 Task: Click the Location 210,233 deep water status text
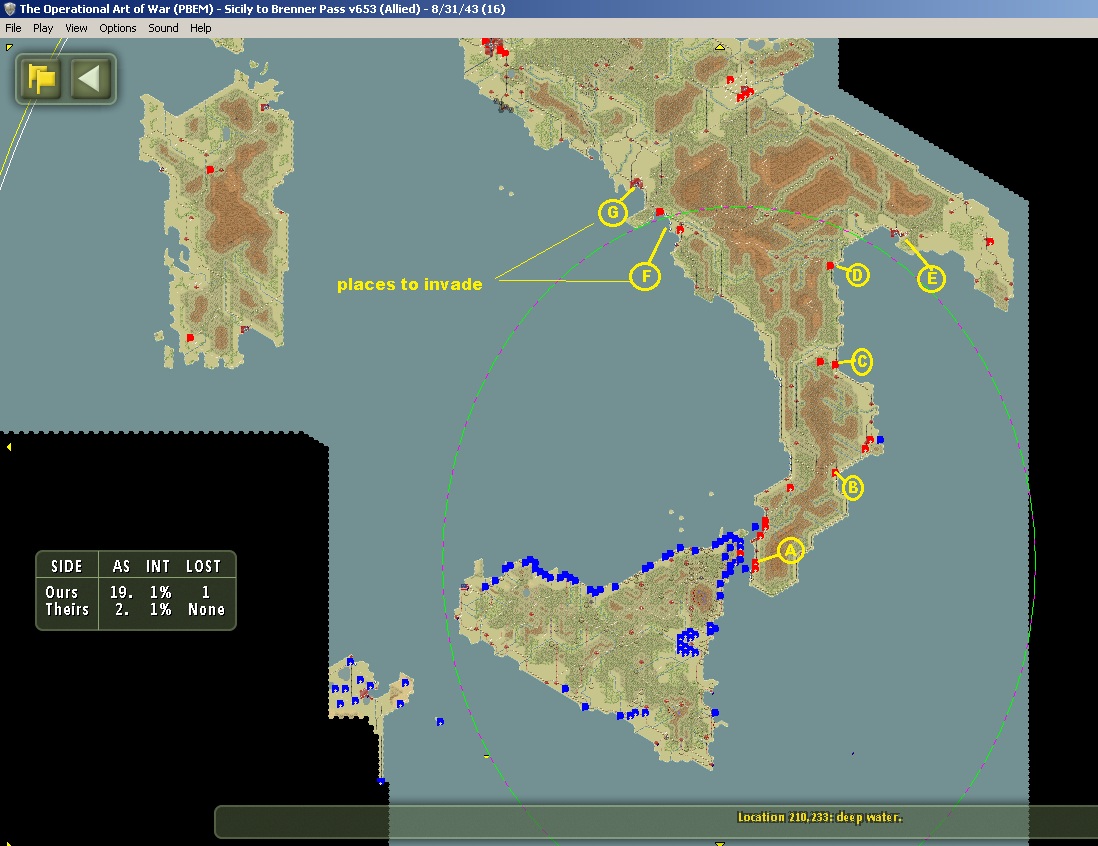point(819,817)
